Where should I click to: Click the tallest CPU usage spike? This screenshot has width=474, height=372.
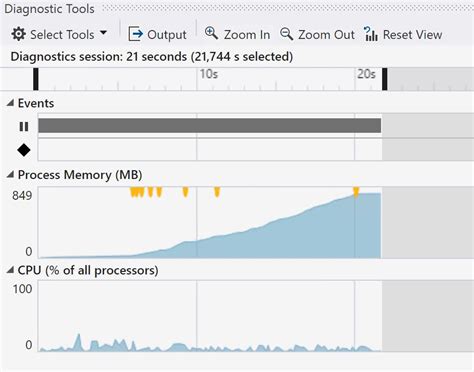pyautogui.click(x=78, y=342)
